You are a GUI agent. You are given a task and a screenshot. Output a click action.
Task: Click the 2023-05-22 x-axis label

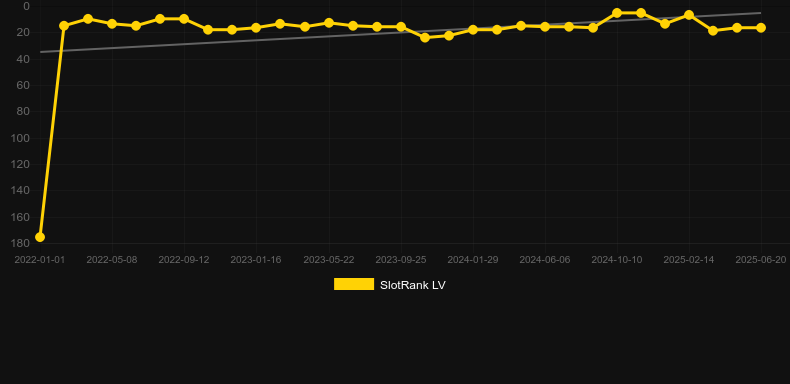pyautogui.click(x=329, y=260)
